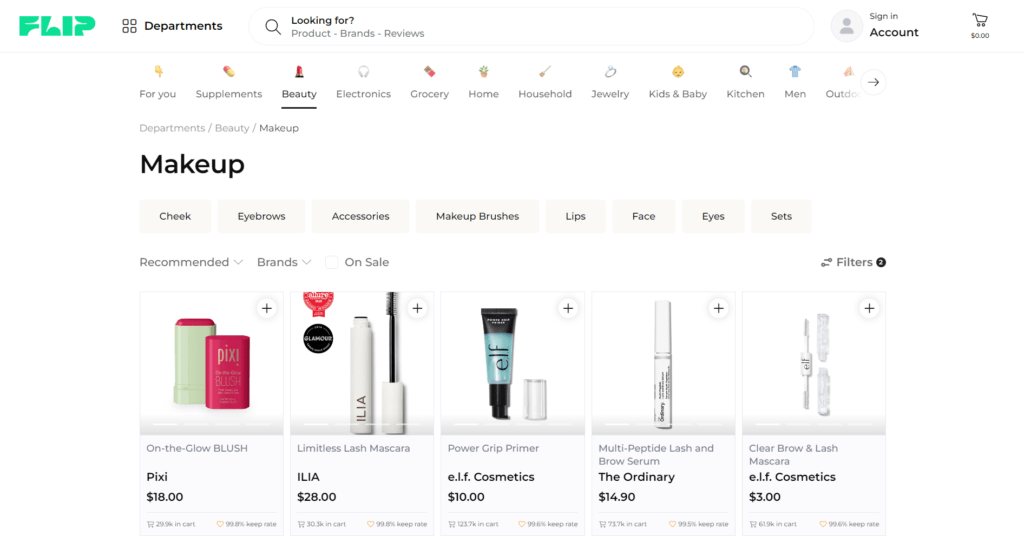Screen dimensions: 1024x536
Task: Open The Ordinary serum product image
Action: coord(664,363)
